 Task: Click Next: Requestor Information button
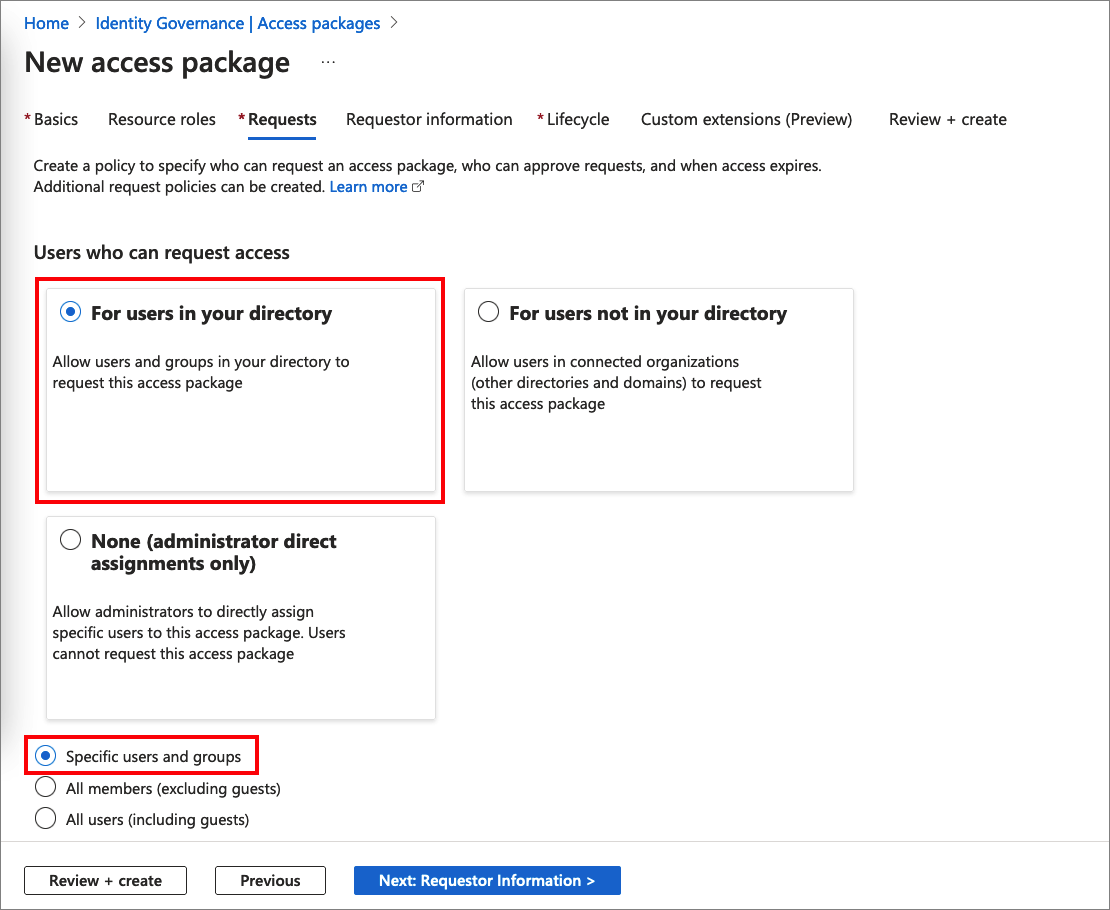(x=487, y=881)
